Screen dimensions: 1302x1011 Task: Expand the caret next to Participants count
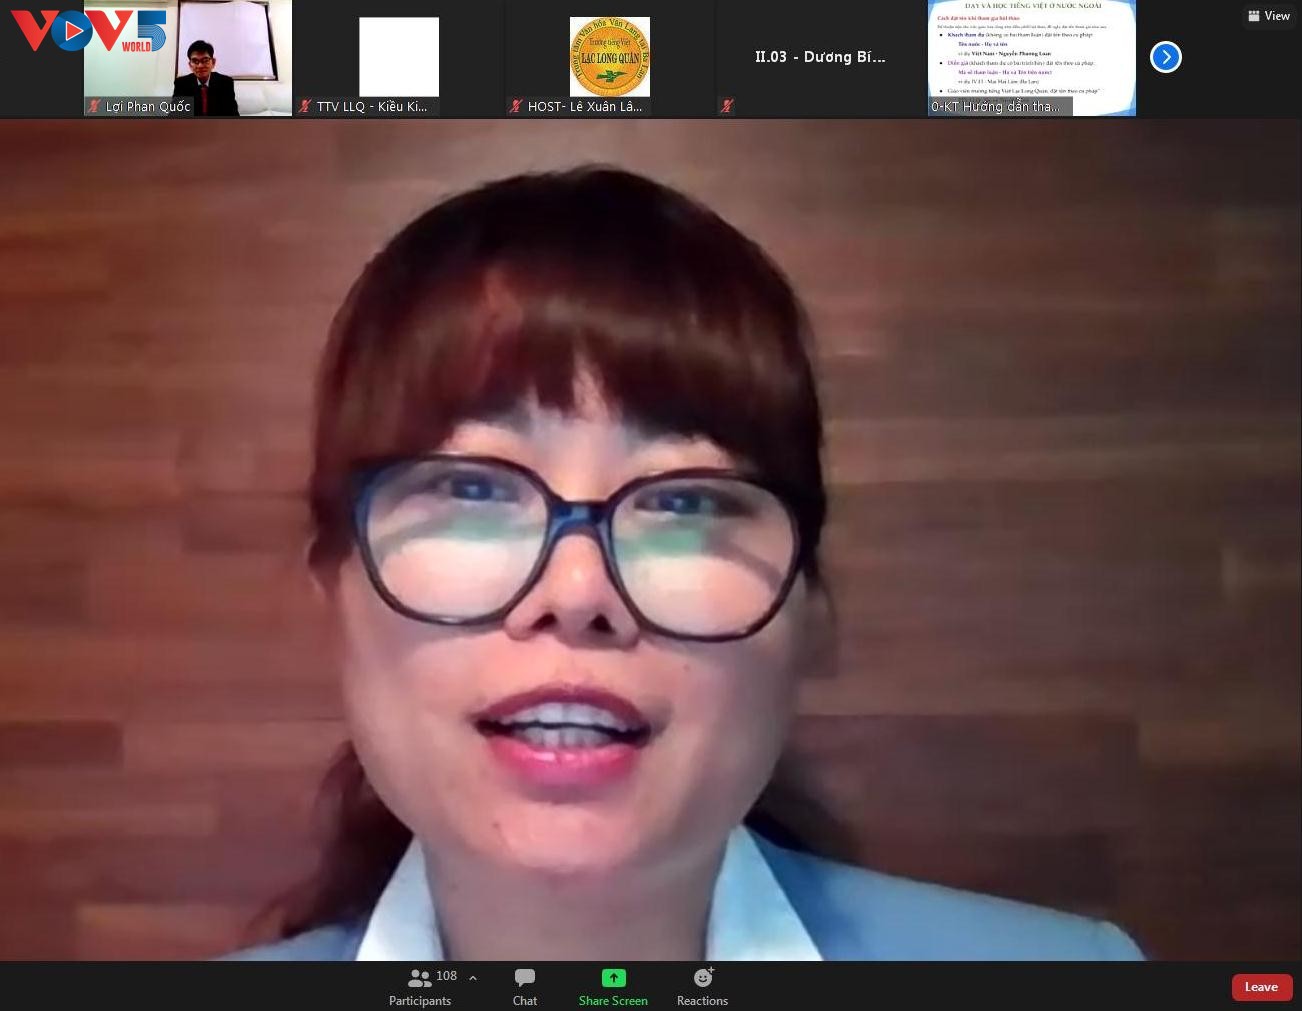coord(473,978)
